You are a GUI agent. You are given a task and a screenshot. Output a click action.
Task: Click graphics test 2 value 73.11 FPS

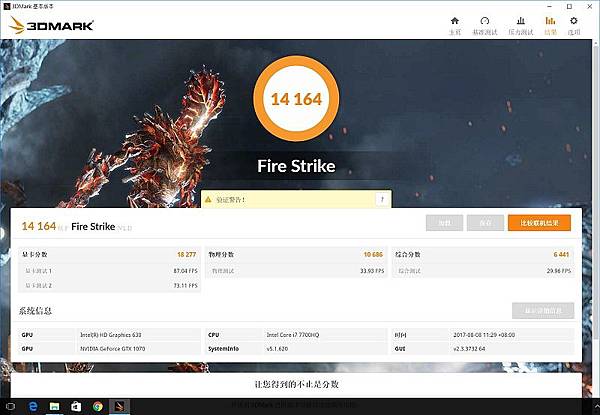(x=186, y=285)
